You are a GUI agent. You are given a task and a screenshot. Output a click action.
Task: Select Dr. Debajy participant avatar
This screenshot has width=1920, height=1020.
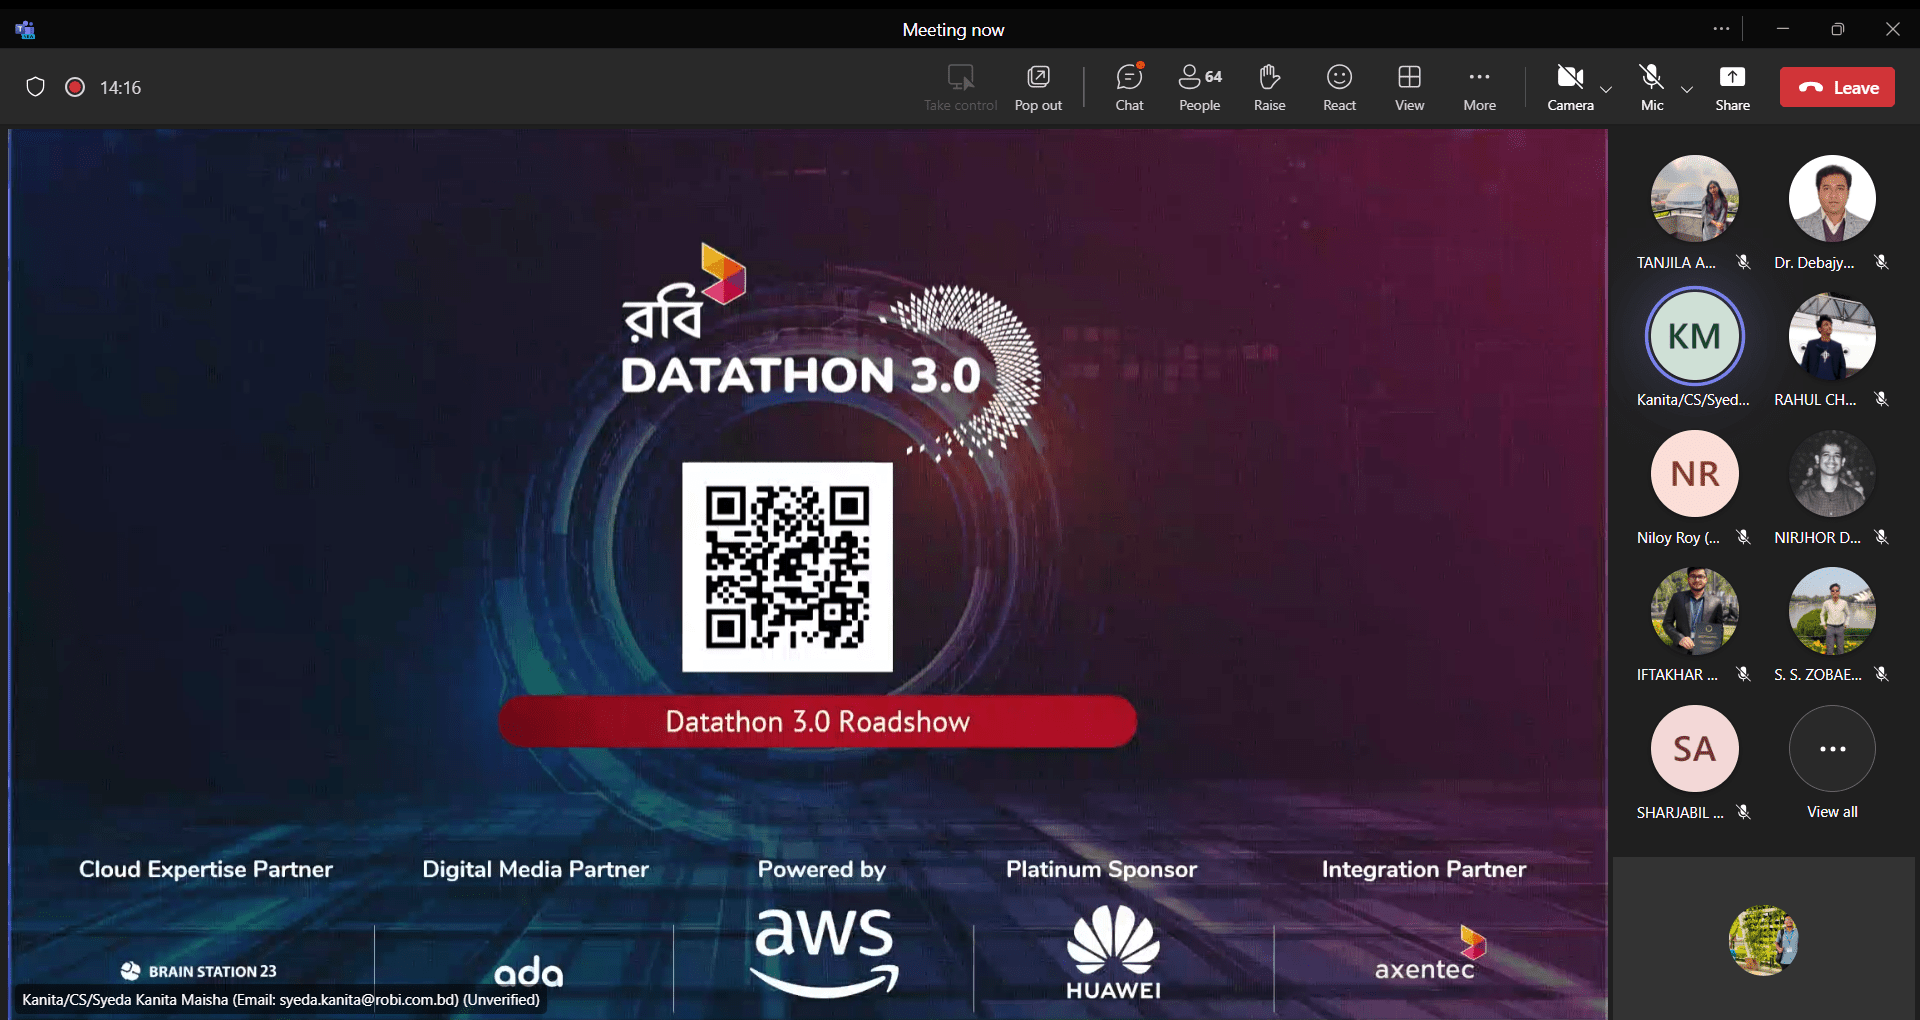click(1832, 199)
